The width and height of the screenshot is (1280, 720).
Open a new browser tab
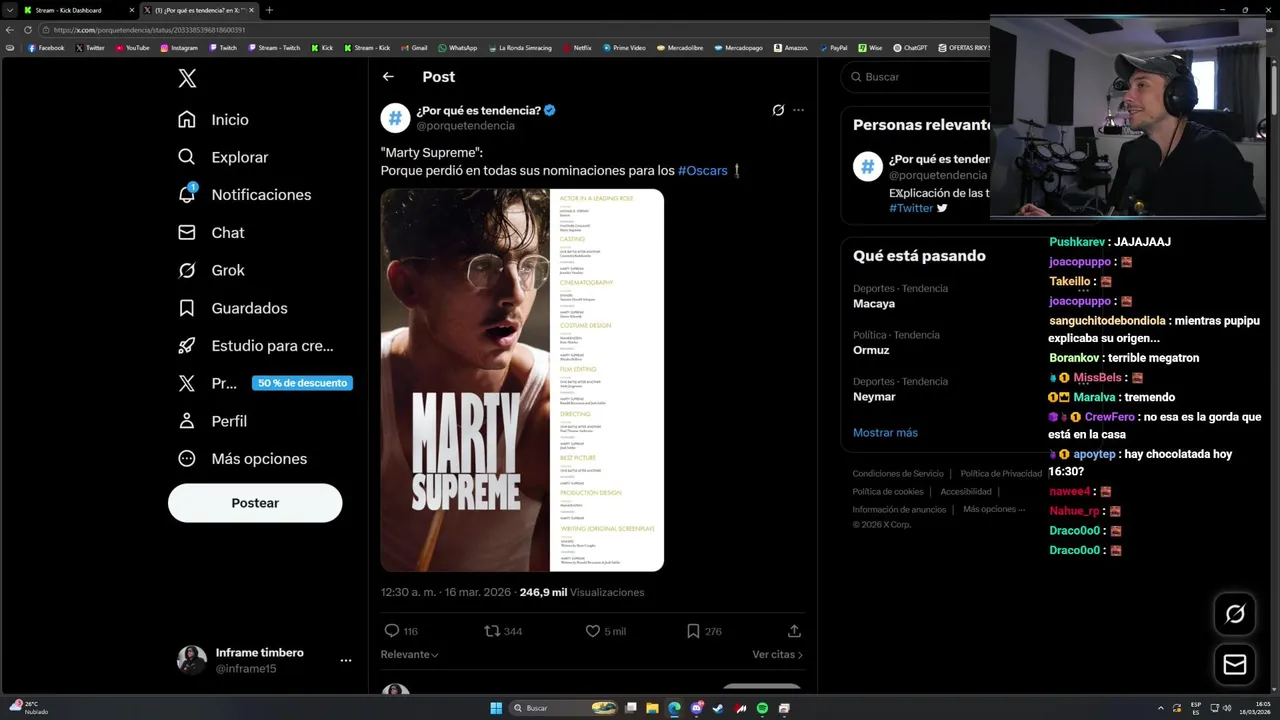(x=269, y=10)
